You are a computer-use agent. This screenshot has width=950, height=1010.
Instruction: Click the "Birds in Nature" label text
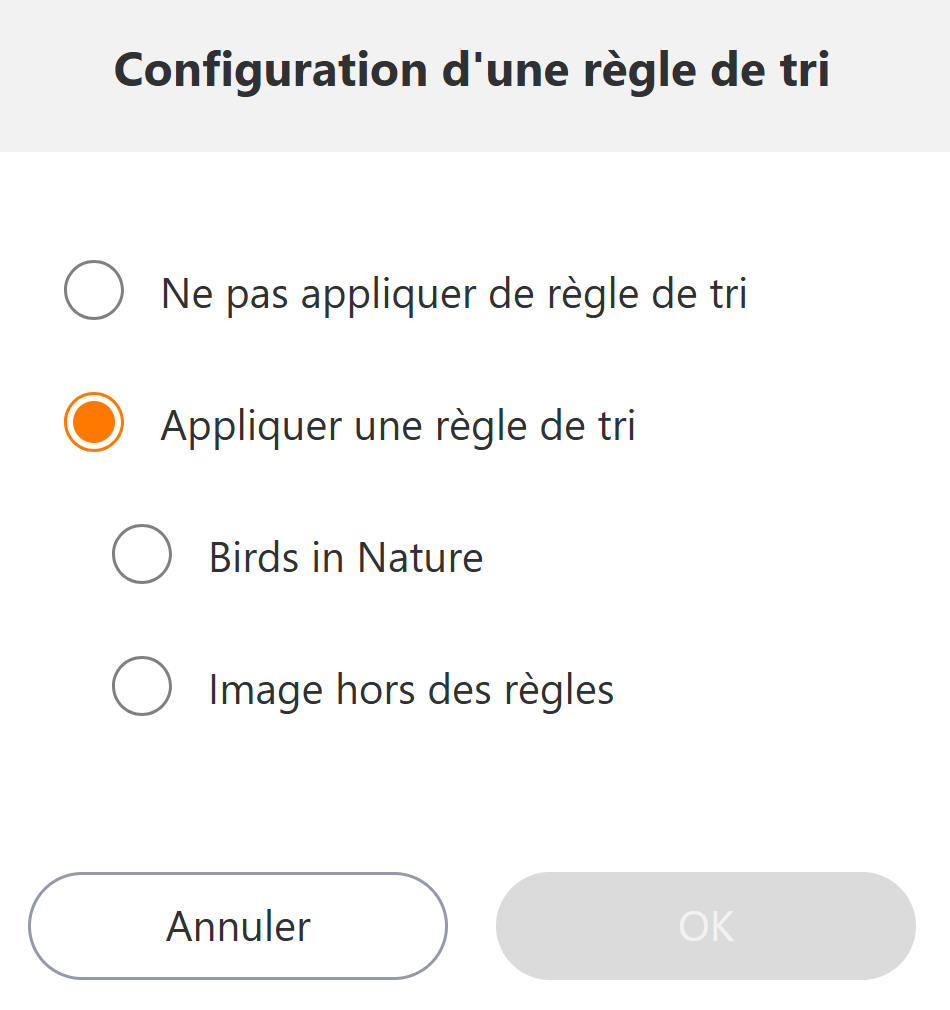tap(346, 558)
